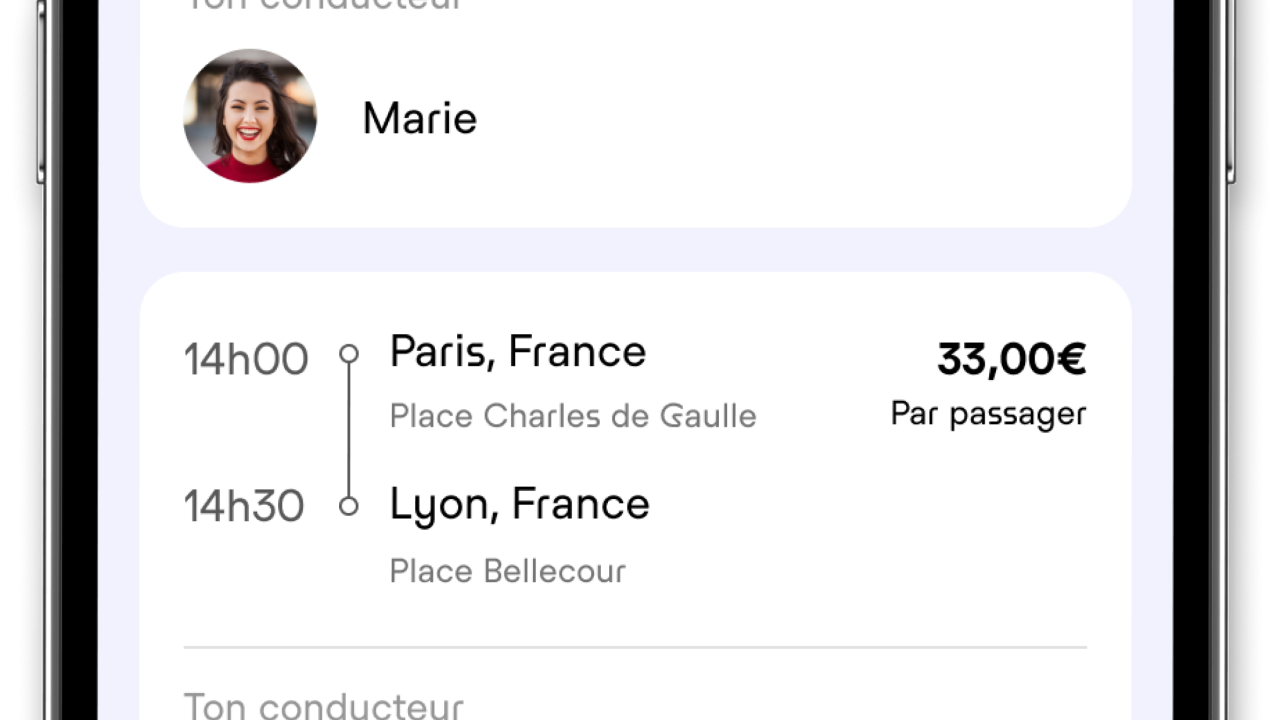This screenshot has height=720, width=1280.
Task: Select the 14h30 arrival time
Action: pos(244,507)
